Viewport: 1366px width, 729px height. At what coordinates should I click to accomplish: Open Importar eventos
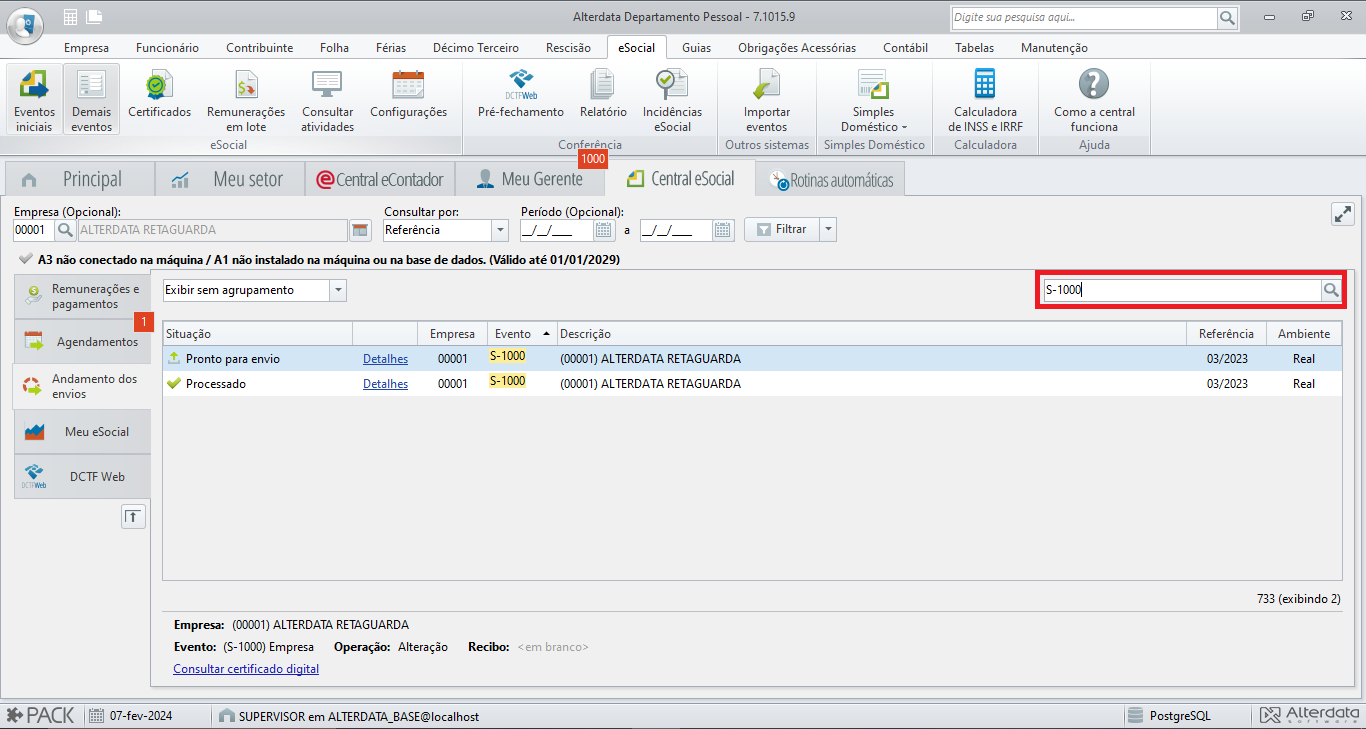pyautogui.click(x=767, y=100)
